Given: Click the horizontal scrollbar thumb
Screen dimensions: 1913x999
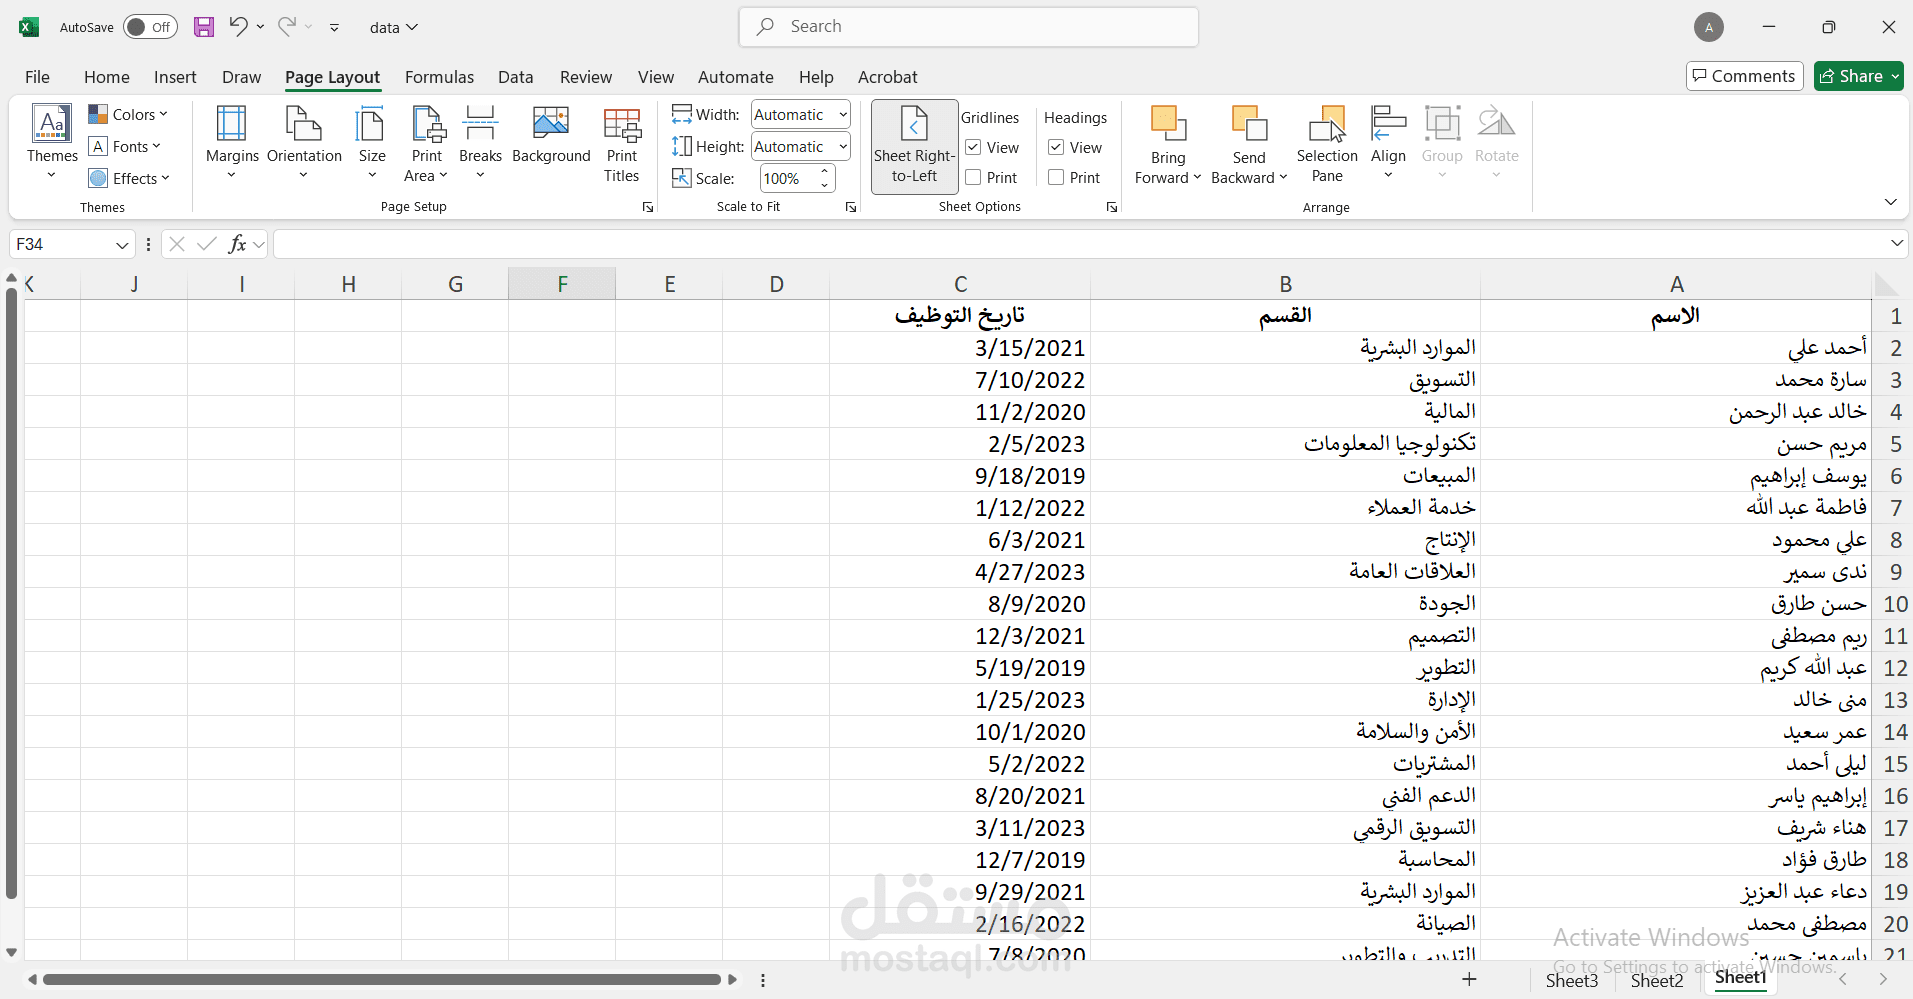Looking at the screenshot, I should [382, 980].
